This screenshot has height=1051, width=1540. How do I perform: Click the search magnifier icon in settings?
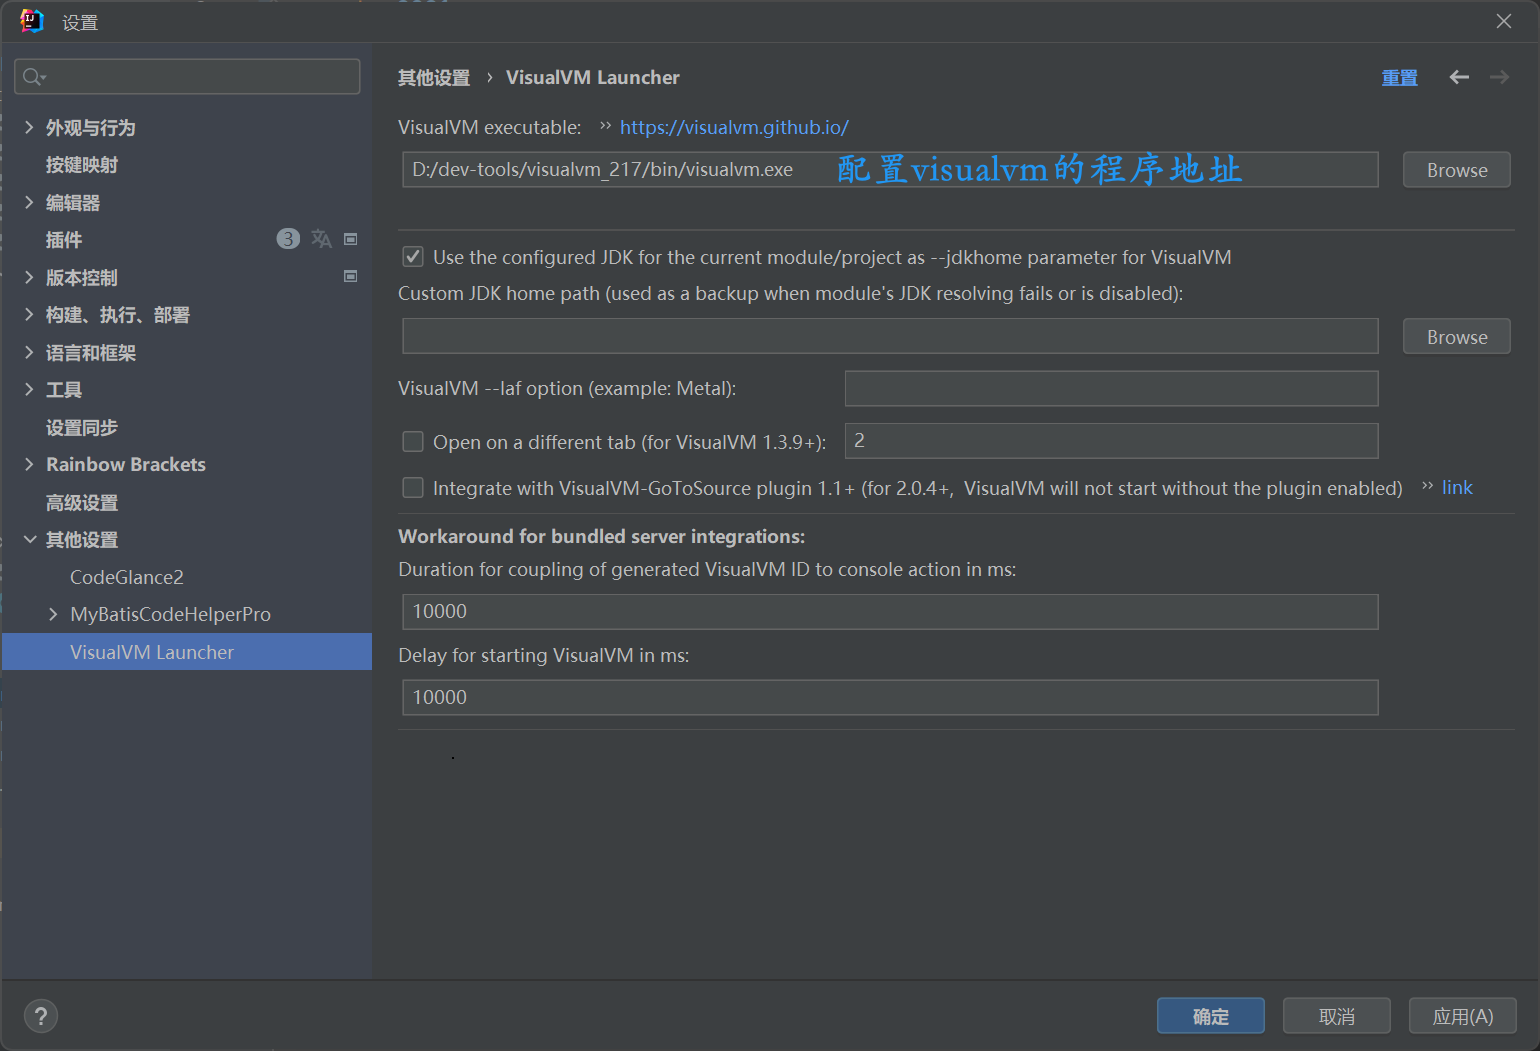(34, 77)
